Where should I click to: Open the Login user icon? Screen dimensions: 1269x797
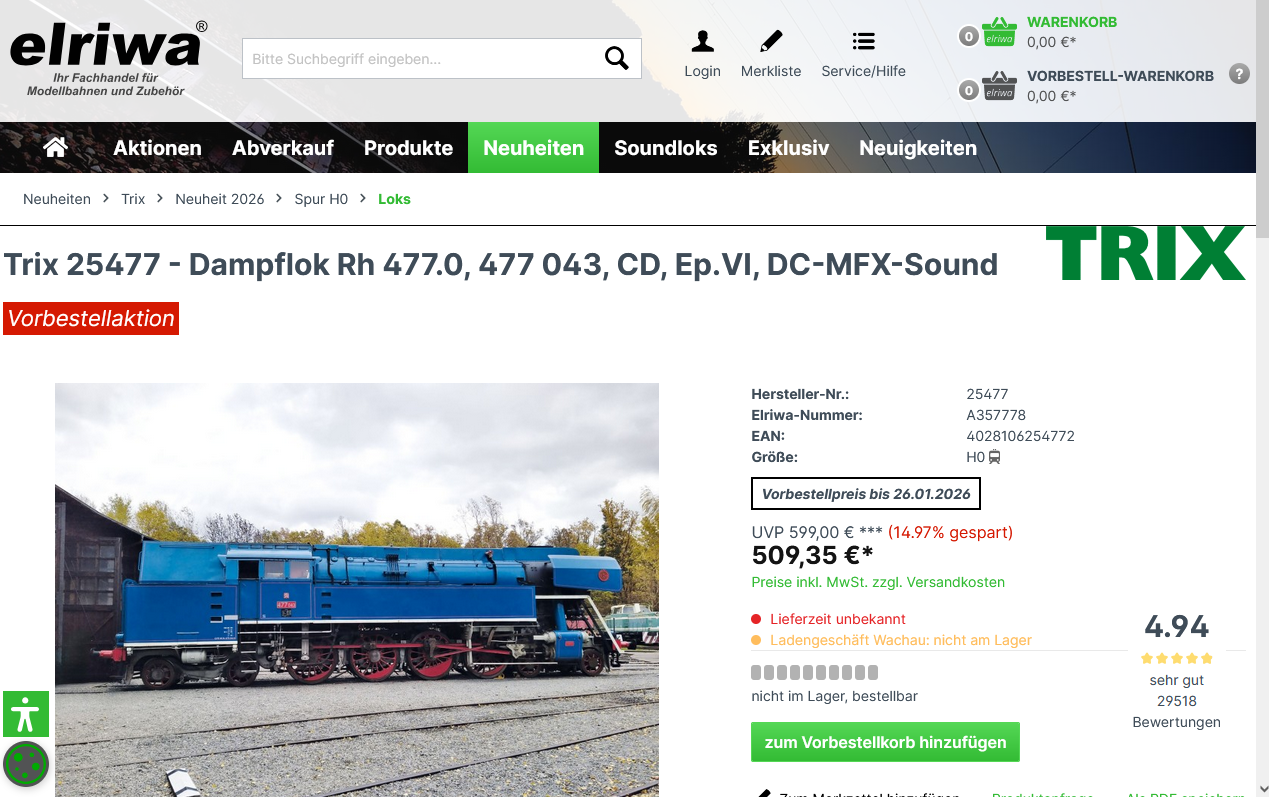[703, 41]
